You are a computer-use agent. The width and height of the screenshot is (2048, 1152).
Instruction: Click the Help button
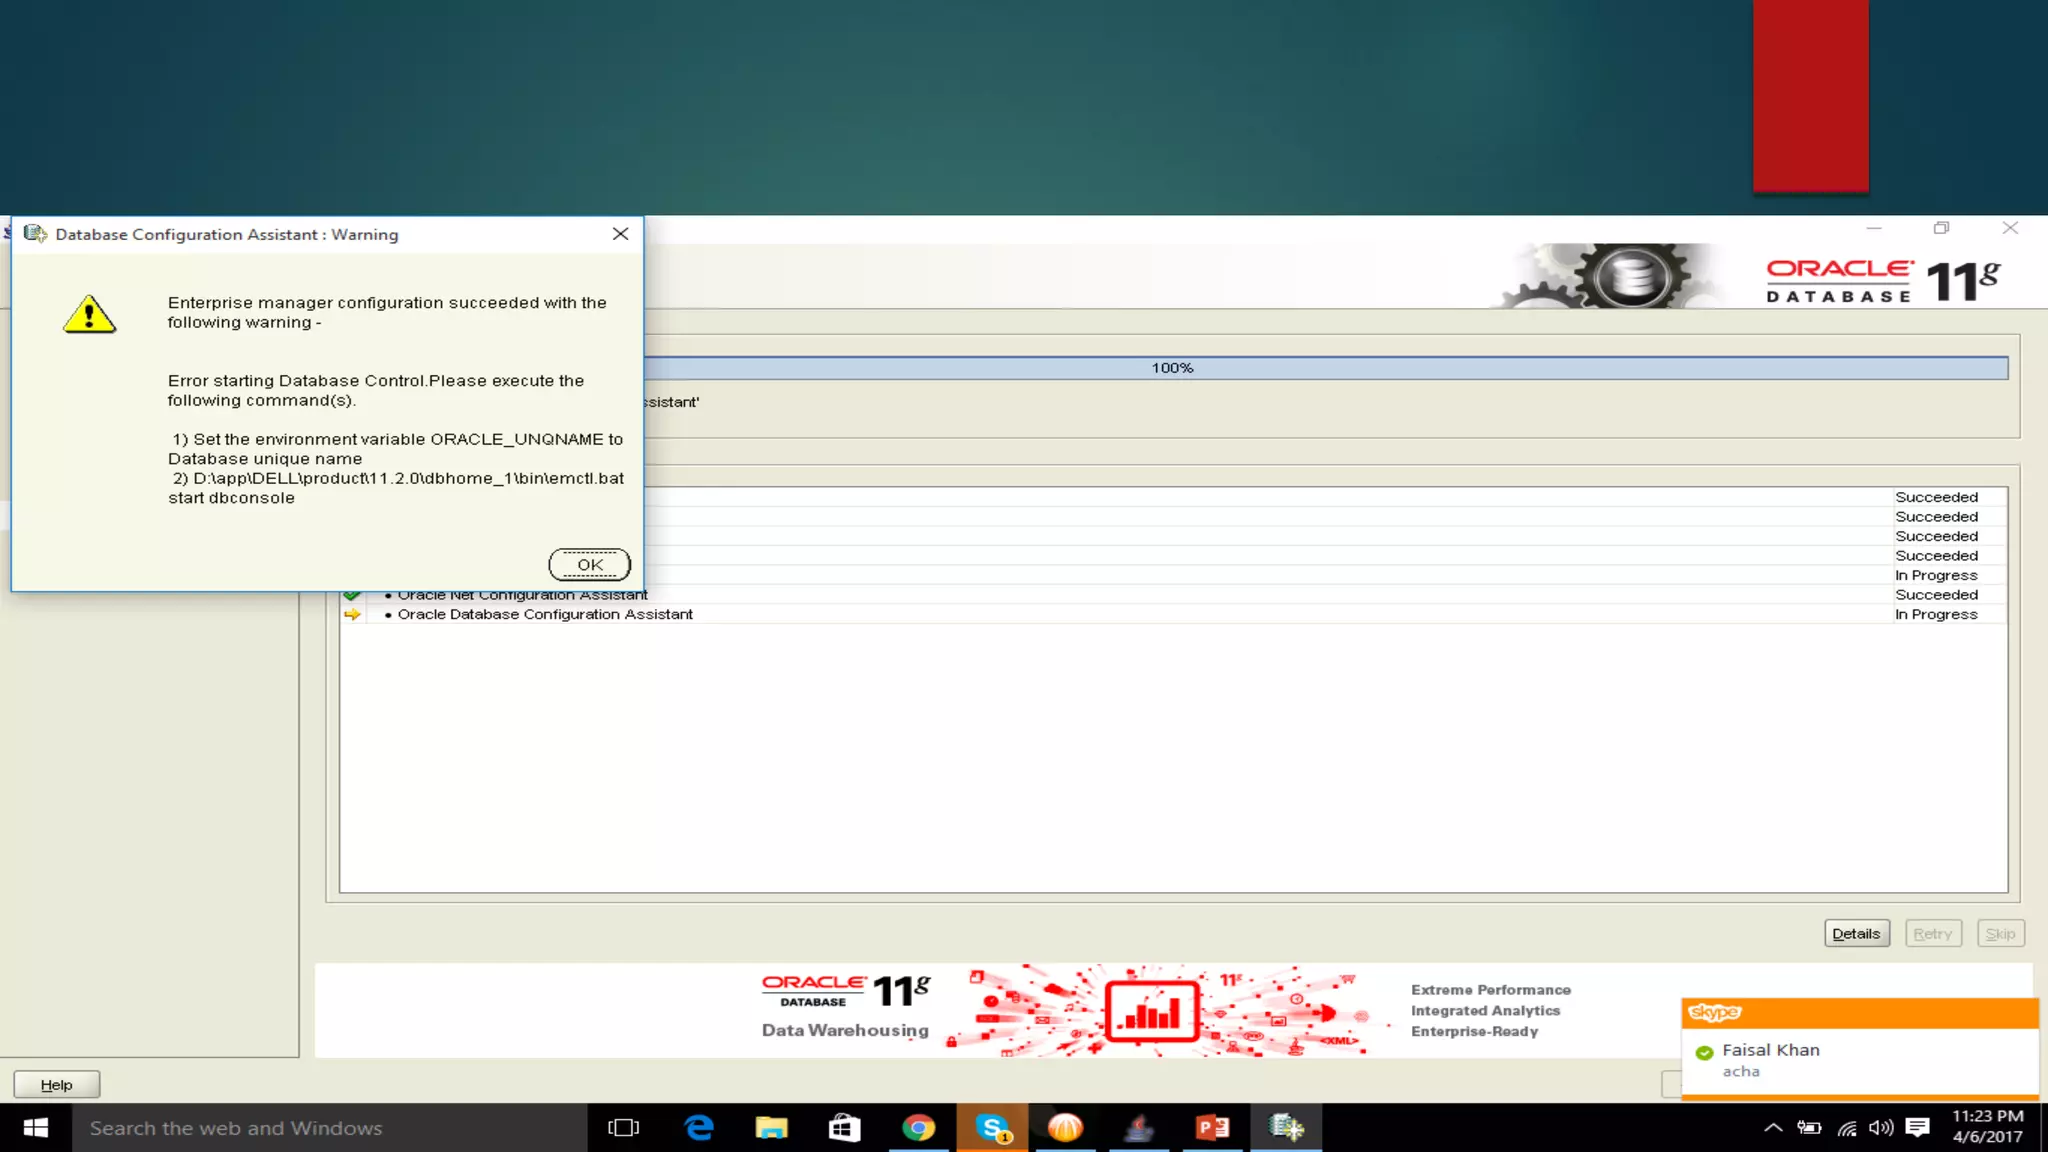tap(56, 1085)
